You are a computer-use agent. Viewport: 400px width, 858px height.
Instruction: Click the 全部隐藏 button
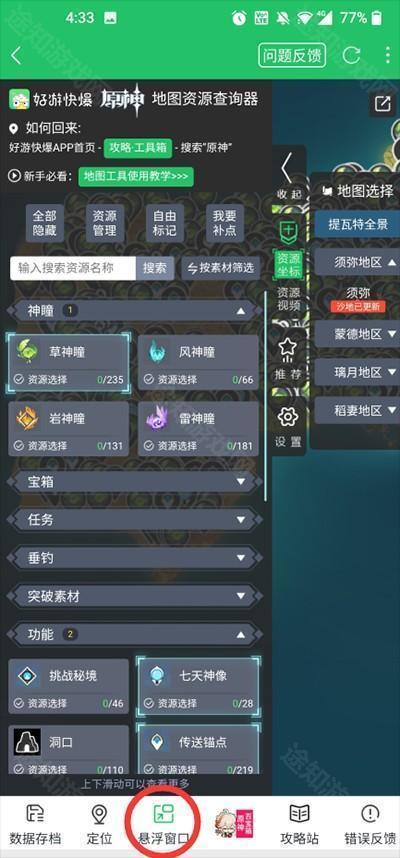[44, 223]
